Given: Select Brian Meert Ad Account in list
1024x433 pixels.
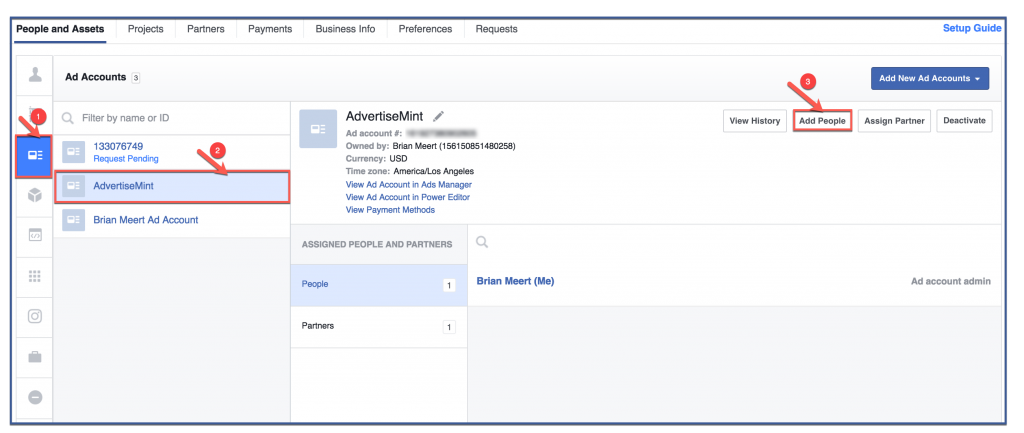Looking at the screenshot, I should pyautogui.click(x=145, y=220).
